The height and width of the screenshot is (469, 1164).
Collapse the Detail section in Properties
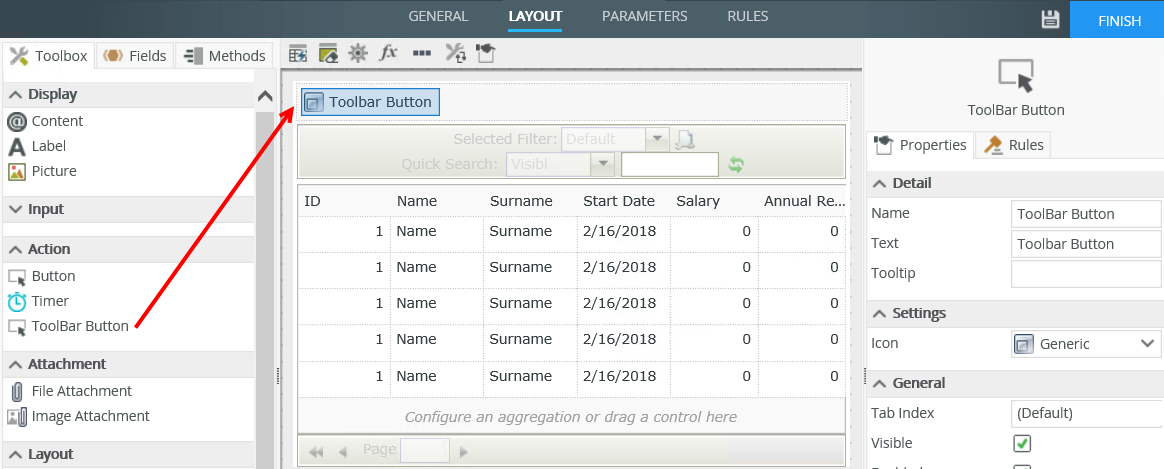coord(880,183)
